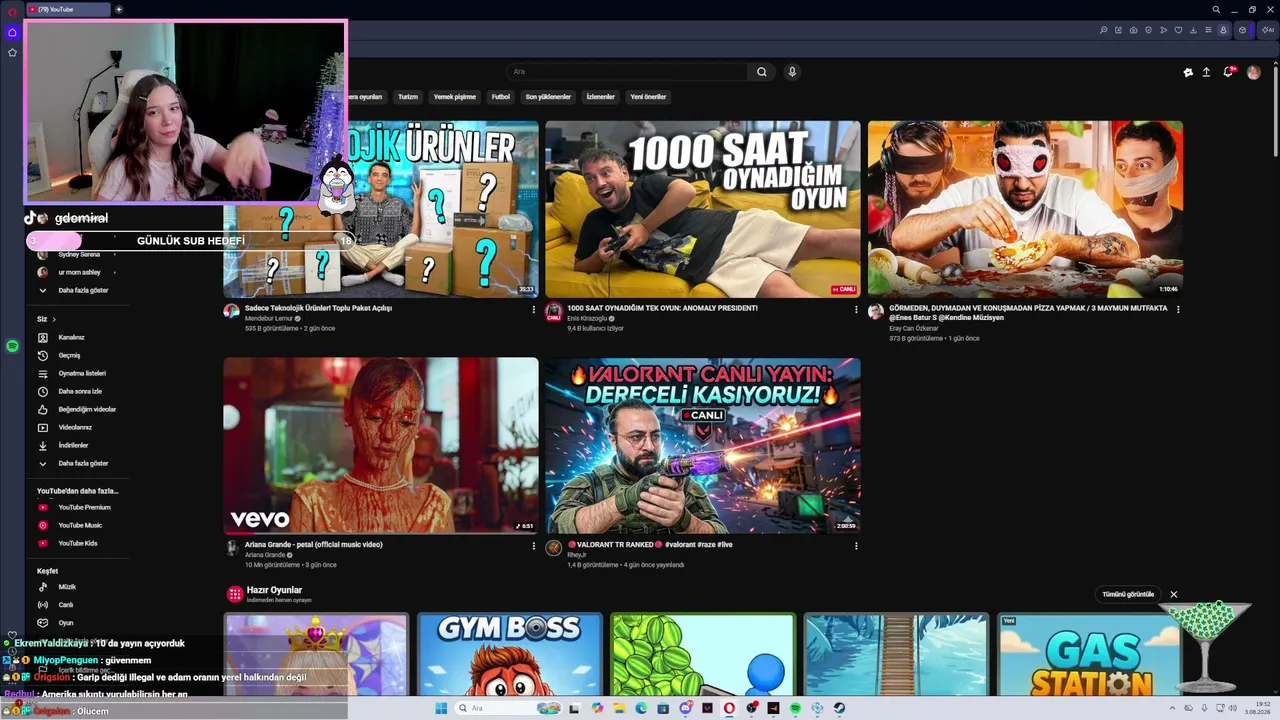Open Opera bookmarks heart icon in toolbar
The height and width of the screenshot is (720, 1280).
click(1178, 30)
